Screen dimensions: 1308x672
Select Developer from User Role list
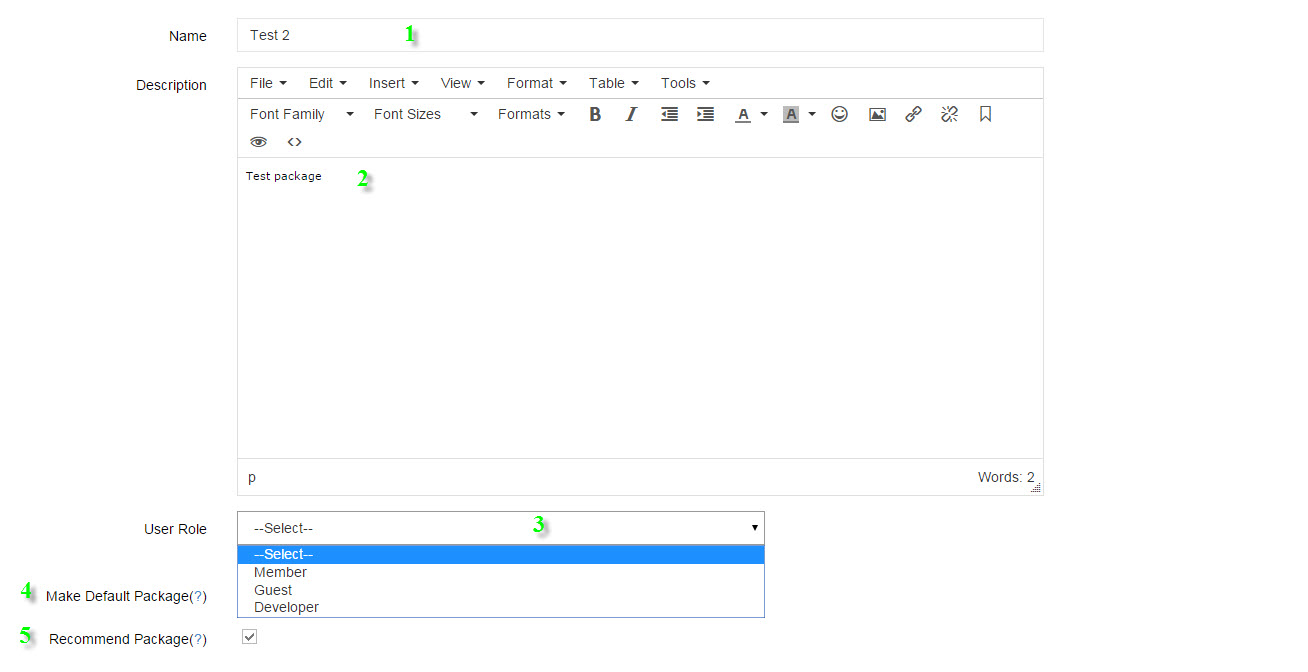click(x=286, y=607)
